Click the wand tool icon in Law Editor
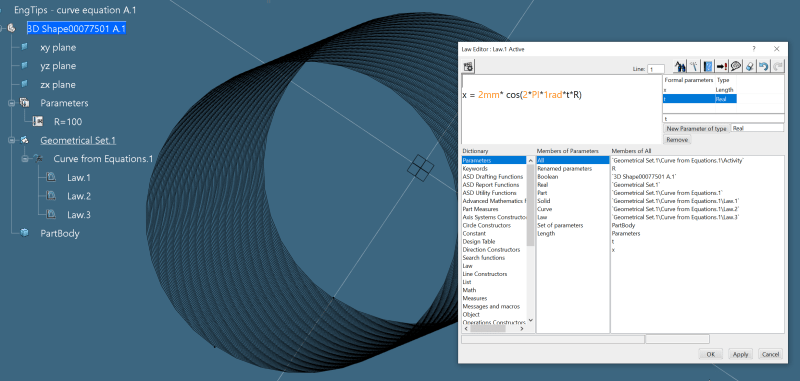 coord(694,66)
